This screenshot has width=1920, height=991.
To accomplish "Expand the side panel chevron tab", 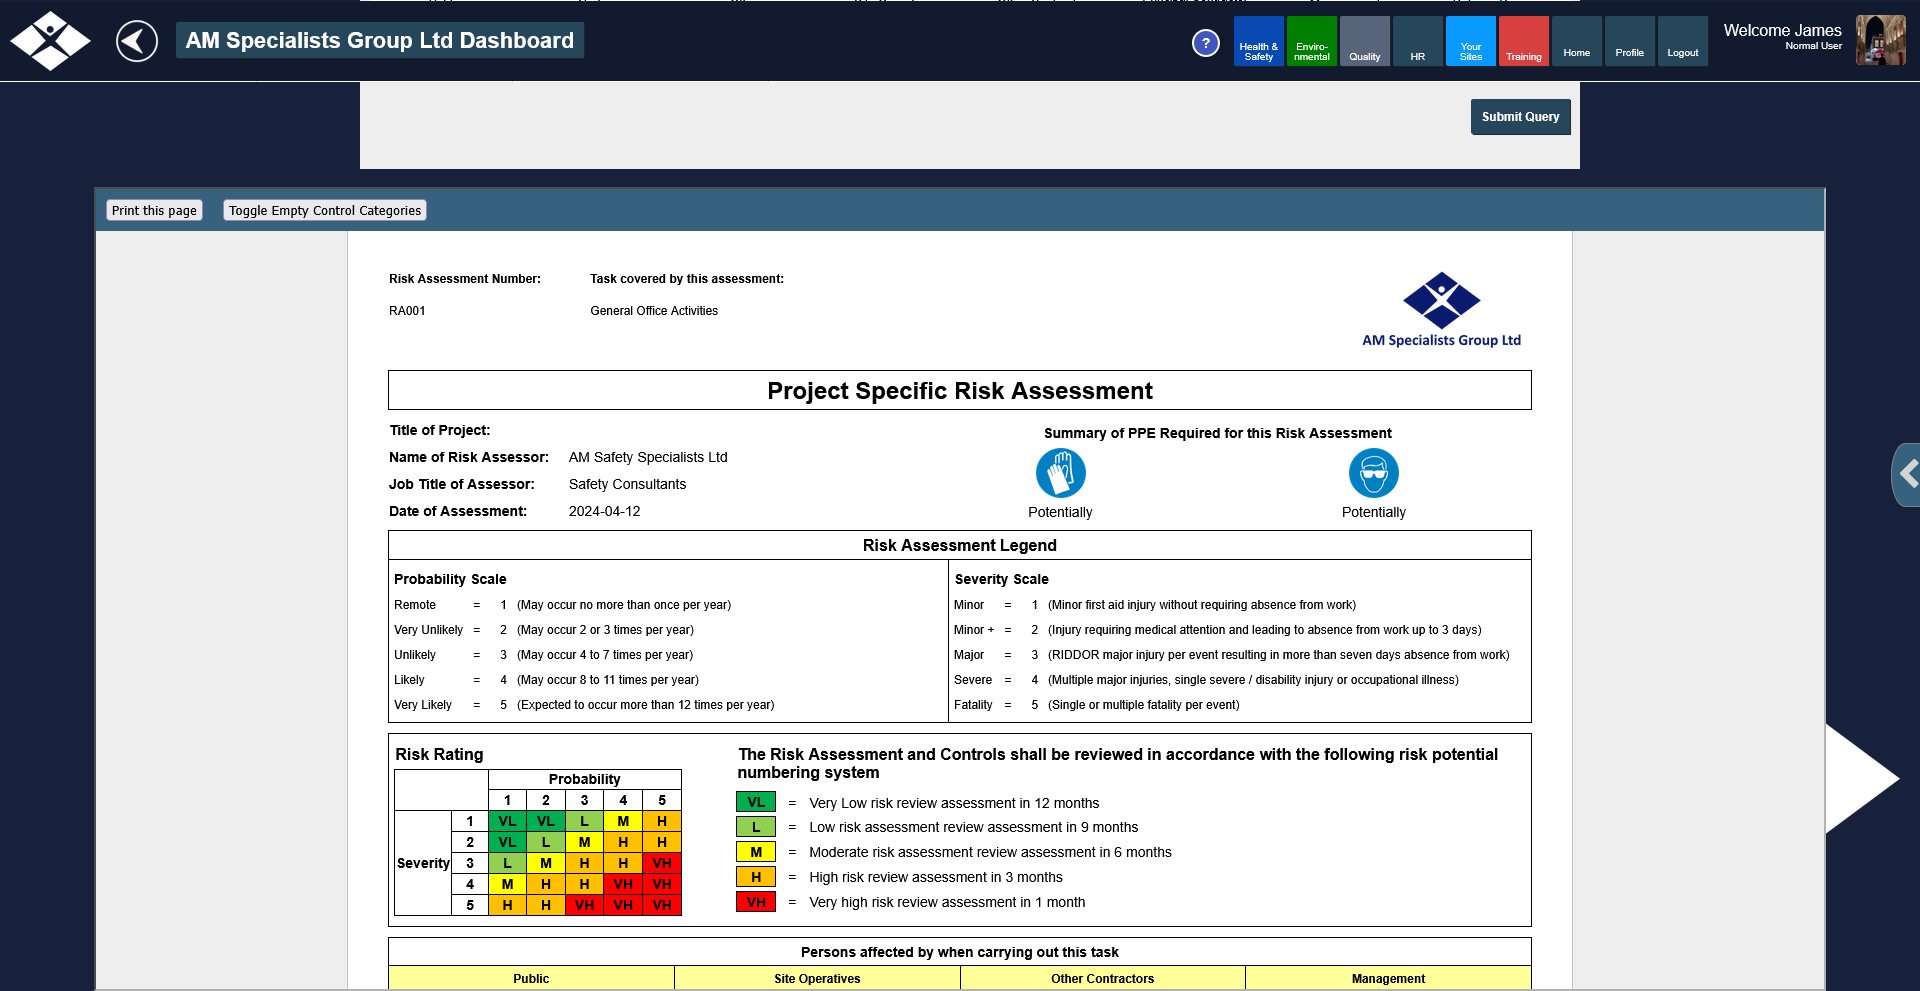I will 1906,474.
